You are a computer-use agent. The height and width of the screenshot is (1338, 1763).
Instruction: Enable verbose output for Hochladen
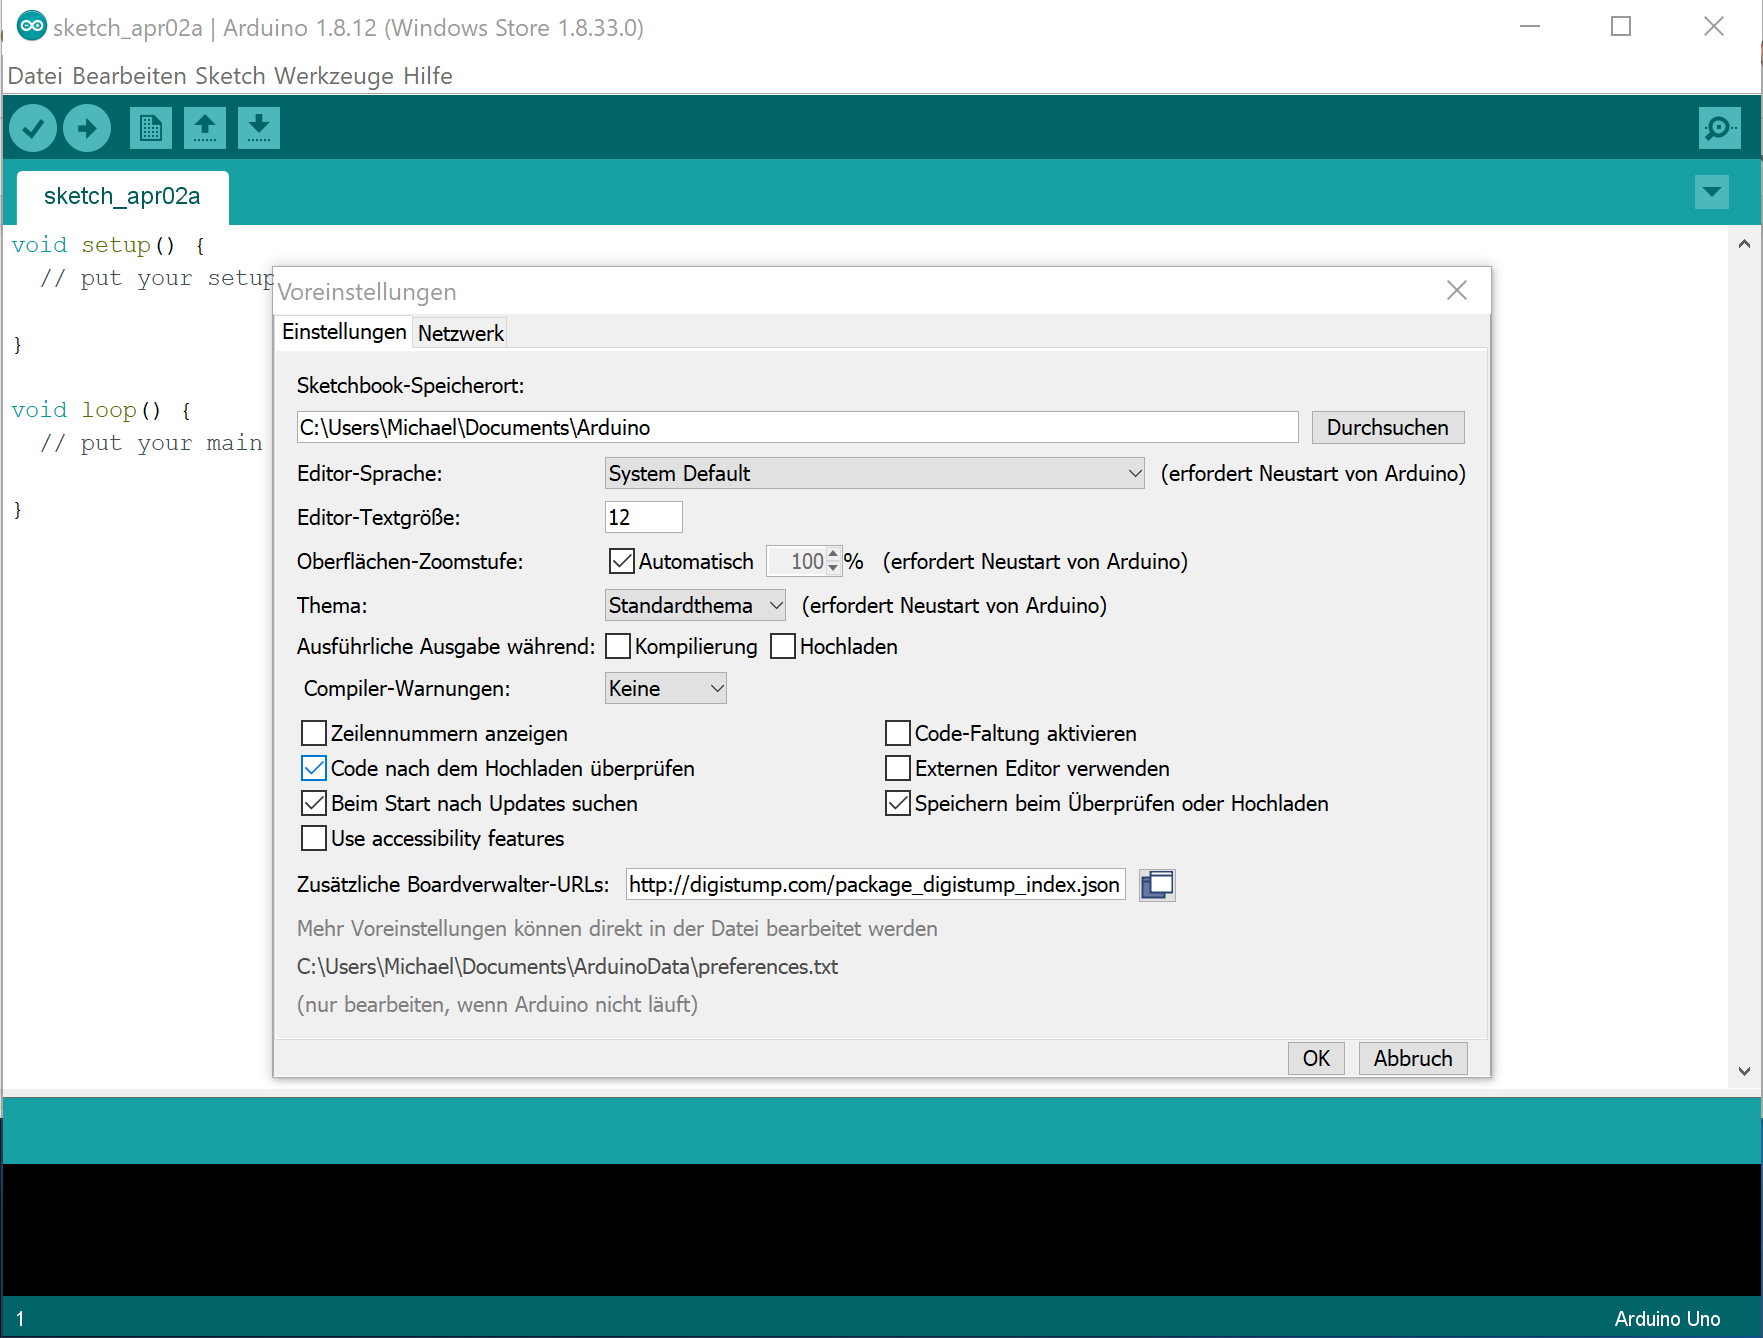coord(783,646)
